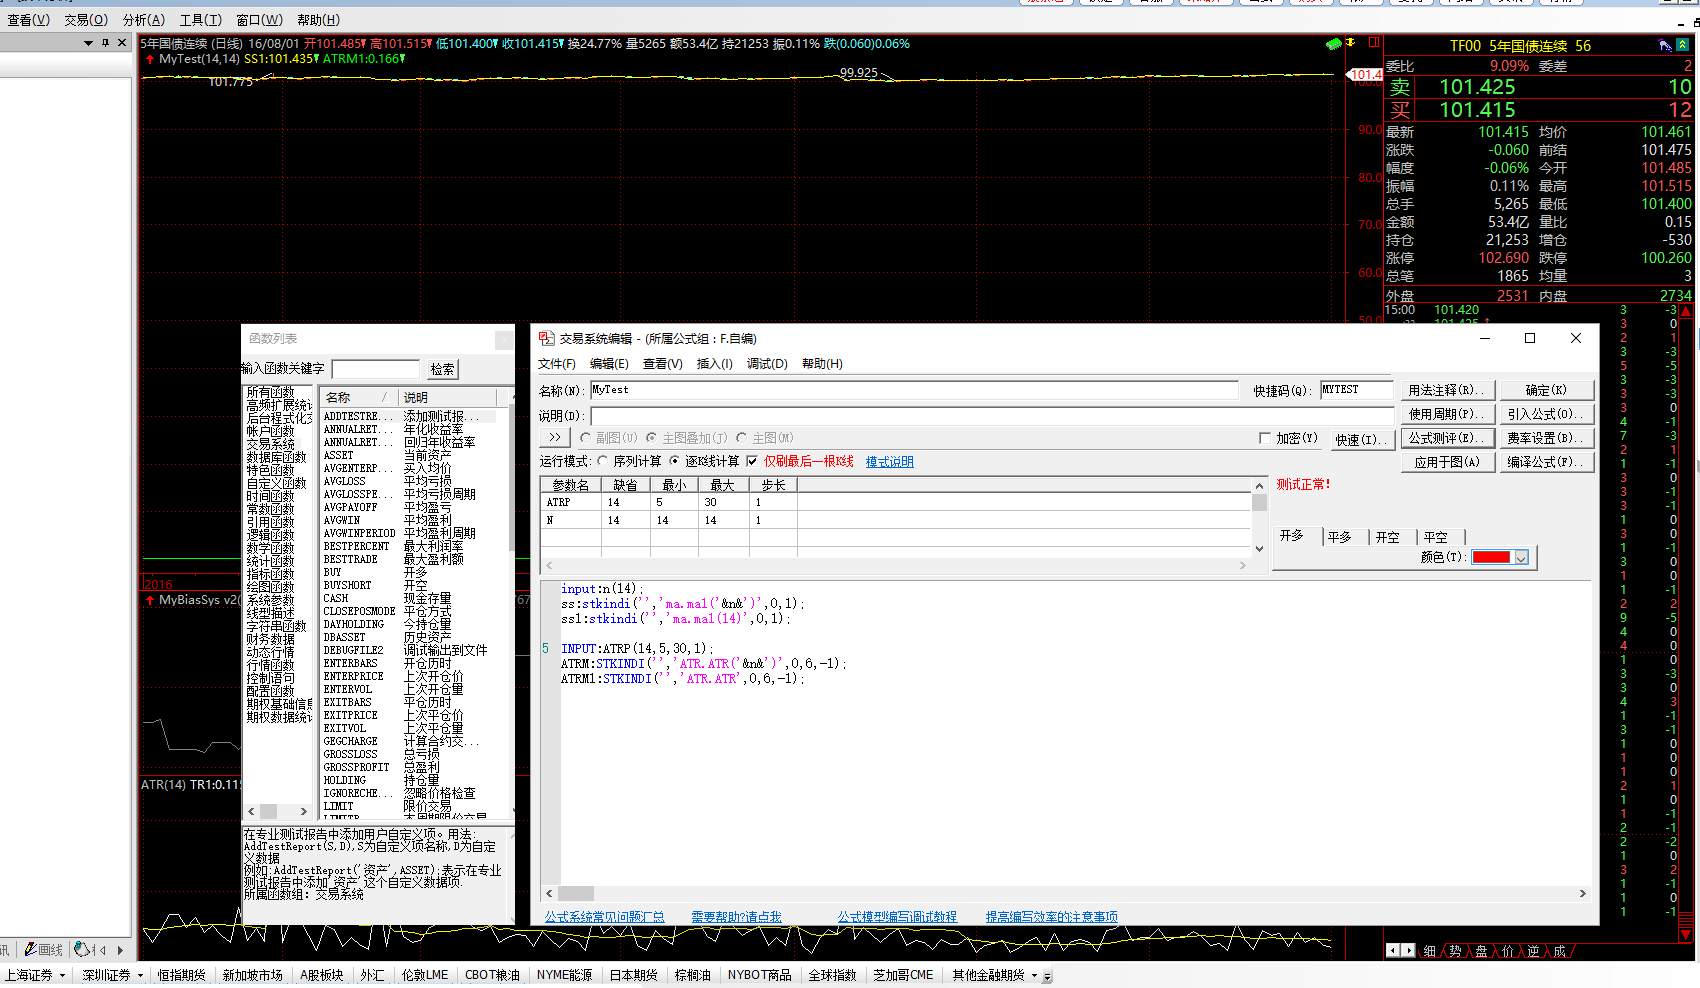Open the 深圳证券 dropdown arrow
This screenshot has width=1700, height=988.
(x=140, y=975)
